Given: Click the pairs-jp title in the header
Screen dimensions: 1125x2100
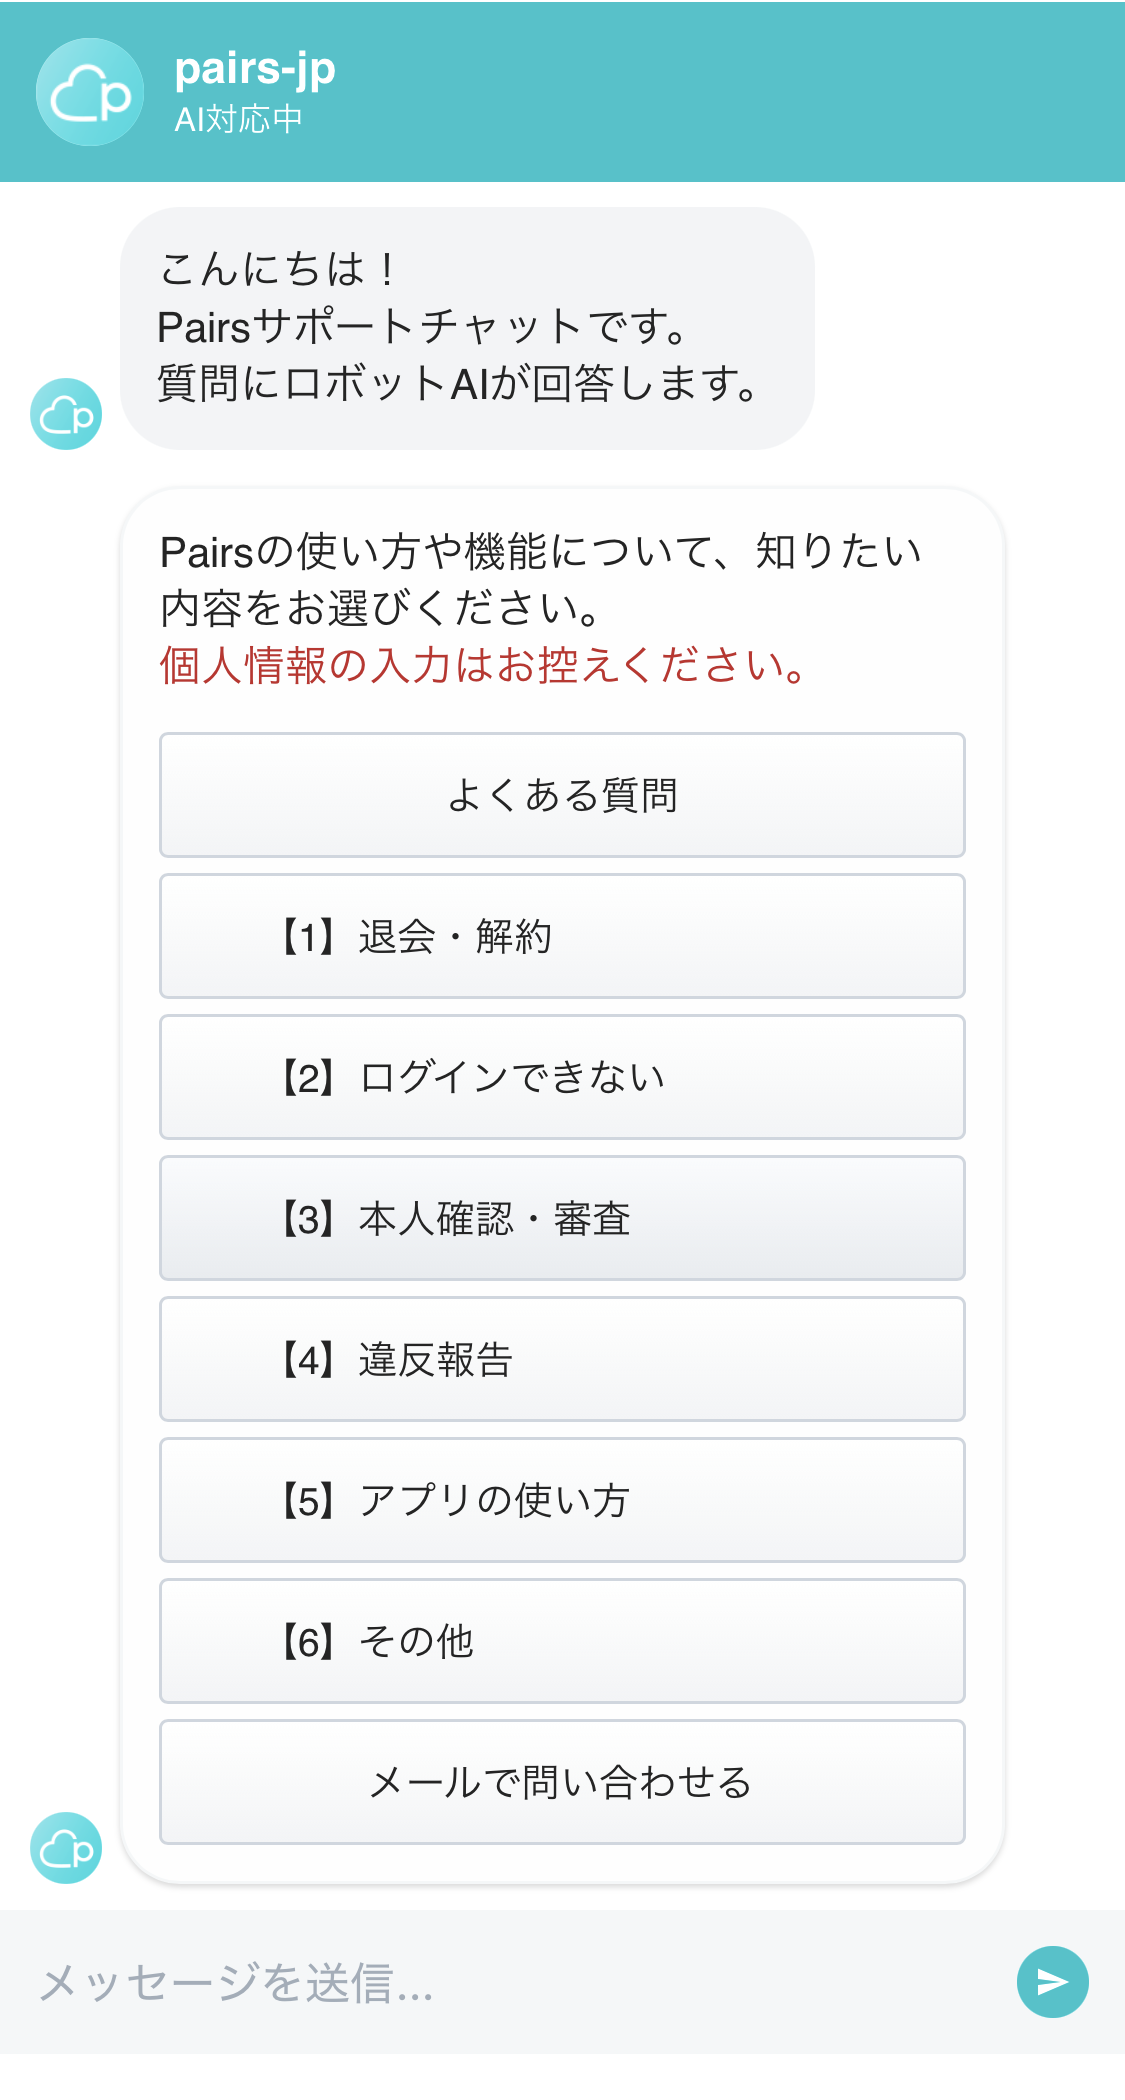Looking at the screenshot, I should [x=255, y=68].
